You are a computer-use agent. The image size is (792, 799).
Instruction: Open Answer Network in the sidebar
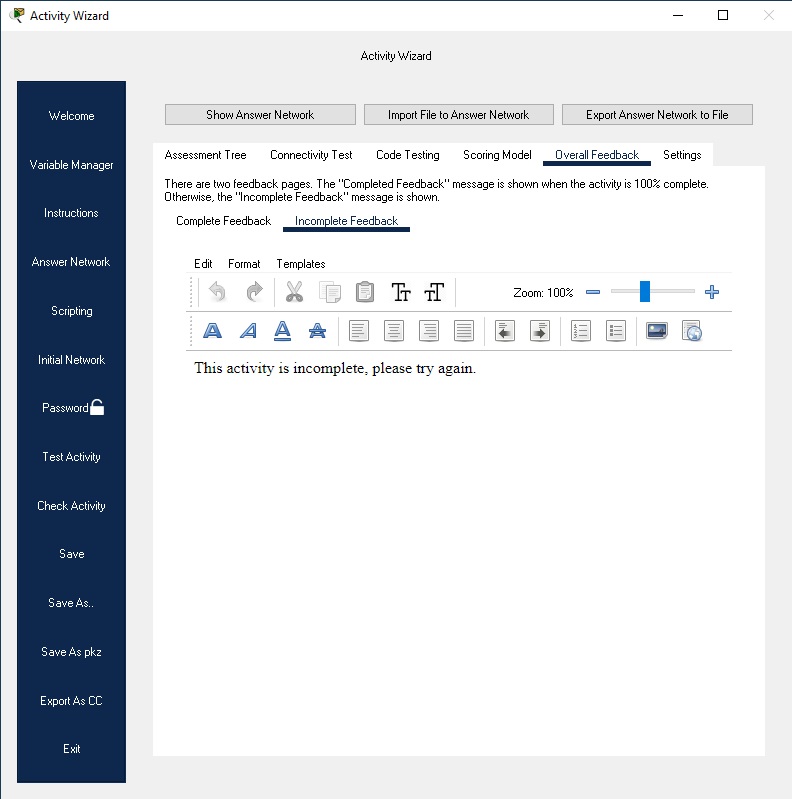point(71,262)
